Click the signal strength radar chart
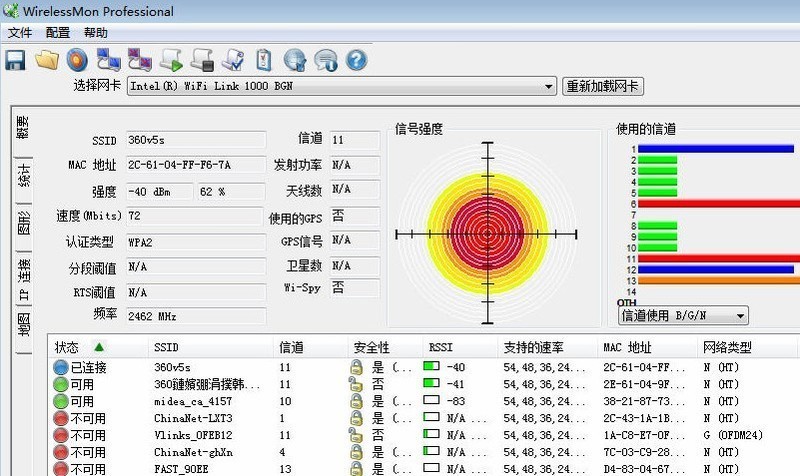 (x=487, y=234)
